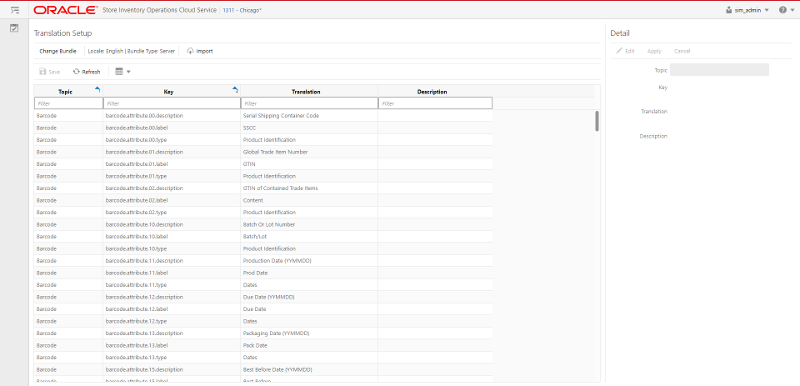800x386 pixels.
Task: Click the 'Global Trade Item Number' cell
Action: [x=309, y=152]
